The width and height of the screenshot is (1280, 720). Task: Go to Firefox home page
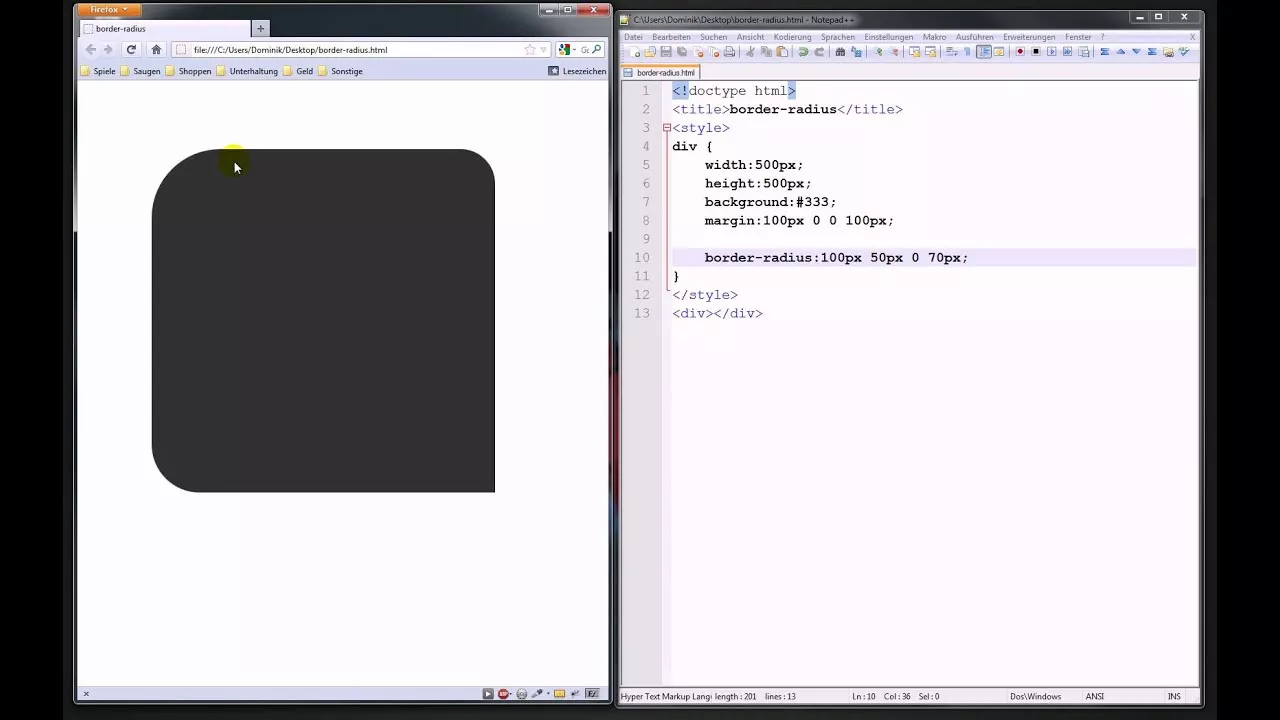click(156, 49)
